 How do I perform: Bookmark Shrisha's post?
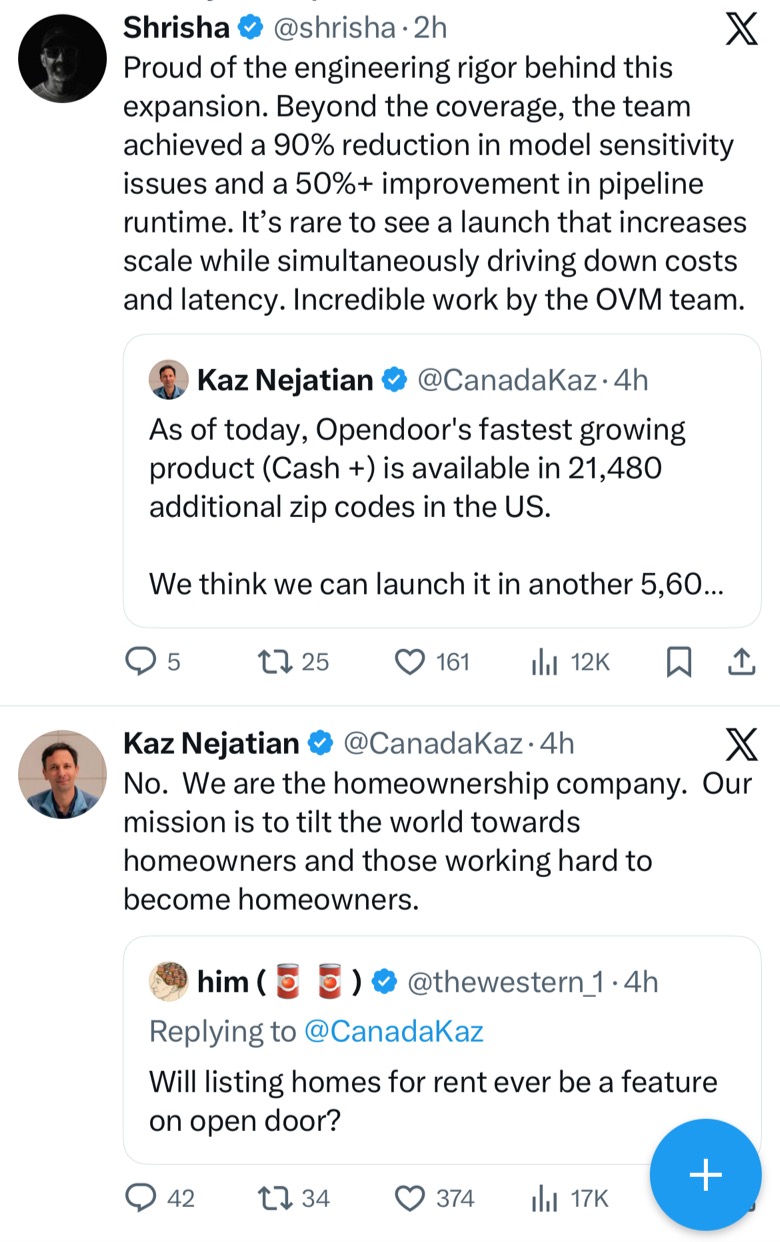tap(679, 661)
